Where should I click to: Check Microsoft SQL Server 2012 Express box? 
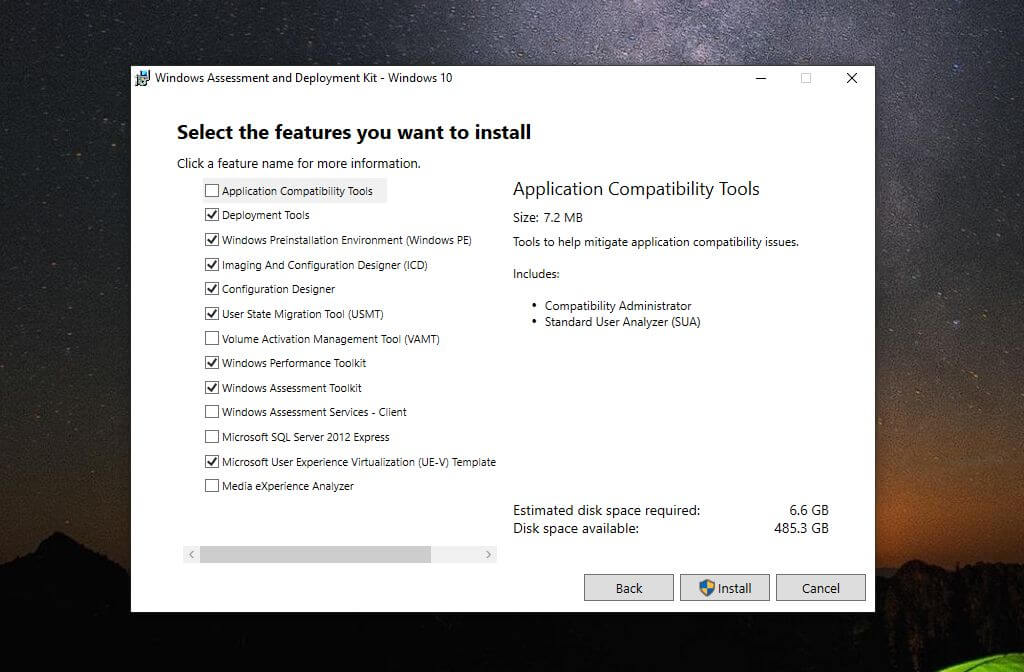pos(212,437)
